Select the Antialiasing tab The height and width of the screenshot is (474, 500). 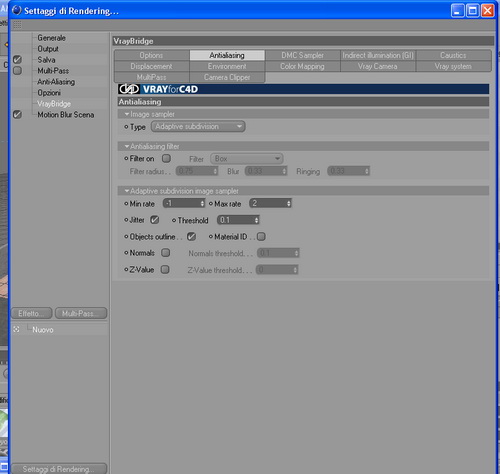[x=227, y=55]
